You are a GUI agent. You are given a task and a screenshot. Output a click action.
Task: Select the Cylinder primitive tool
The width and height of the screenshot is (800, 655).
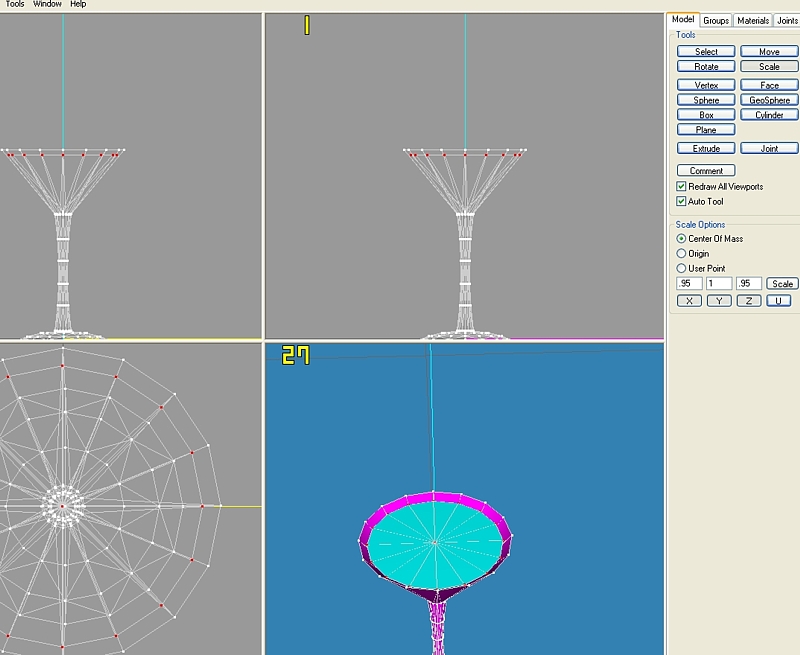pos(769,116)
